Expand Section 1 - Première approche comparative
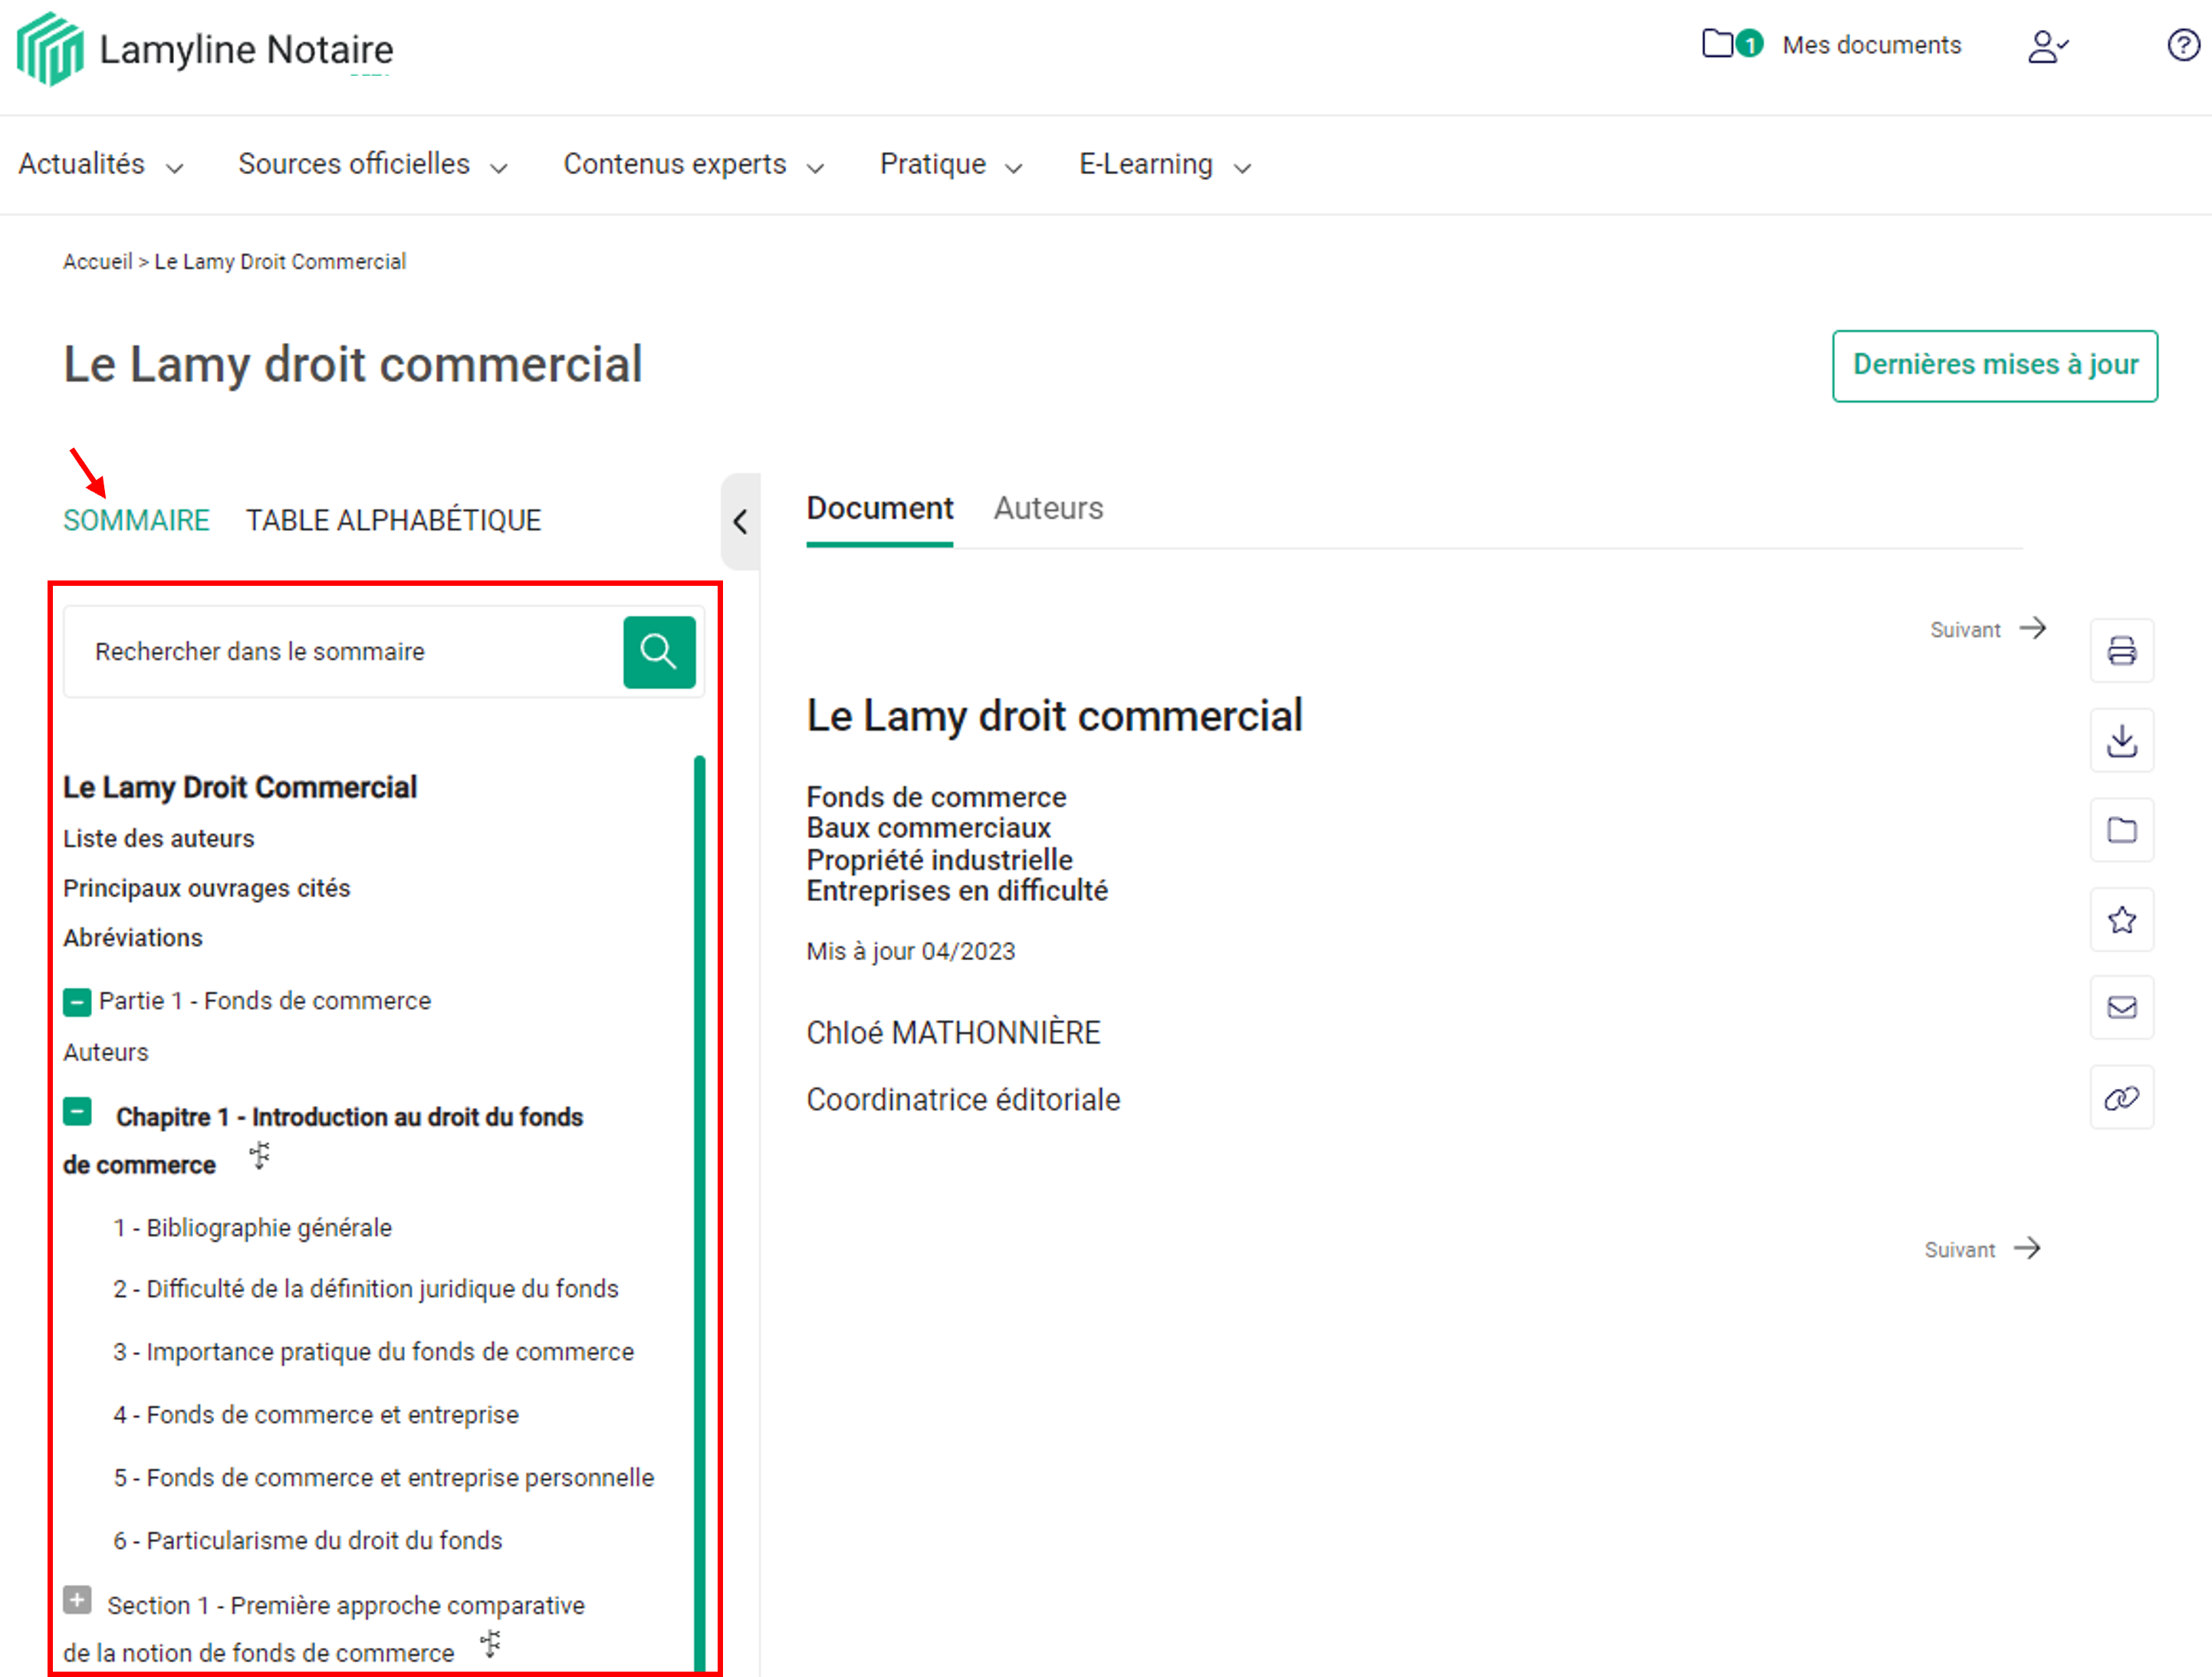Screen dimensions: 2212x1677 tap(77, 1600)
